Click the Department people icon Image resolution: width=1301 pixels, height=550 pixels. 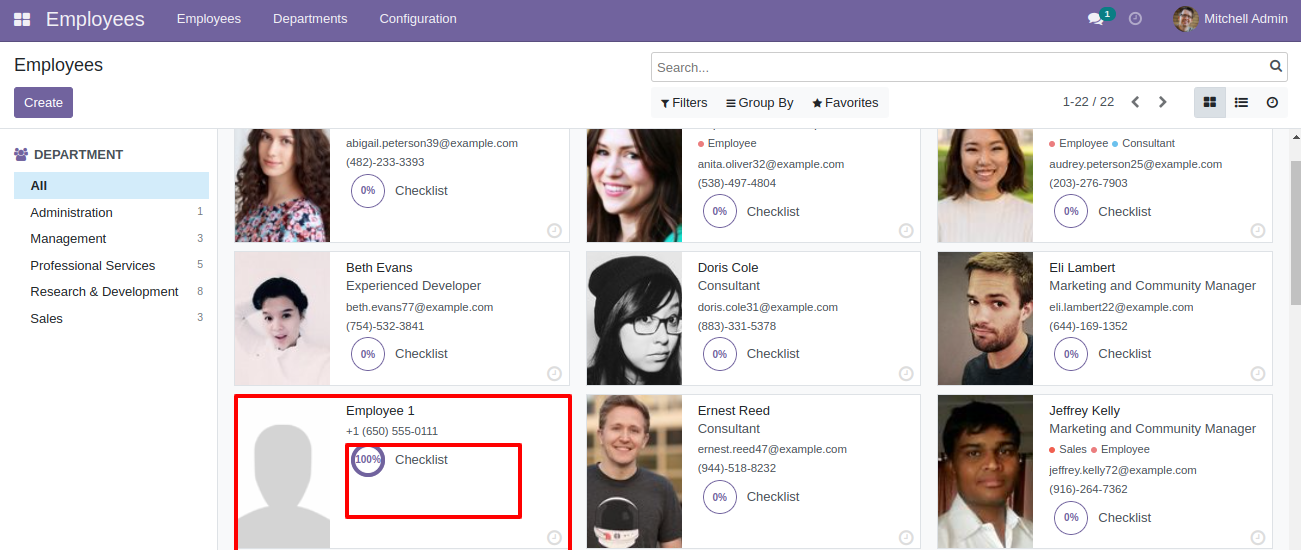click(x=21, y=155)
